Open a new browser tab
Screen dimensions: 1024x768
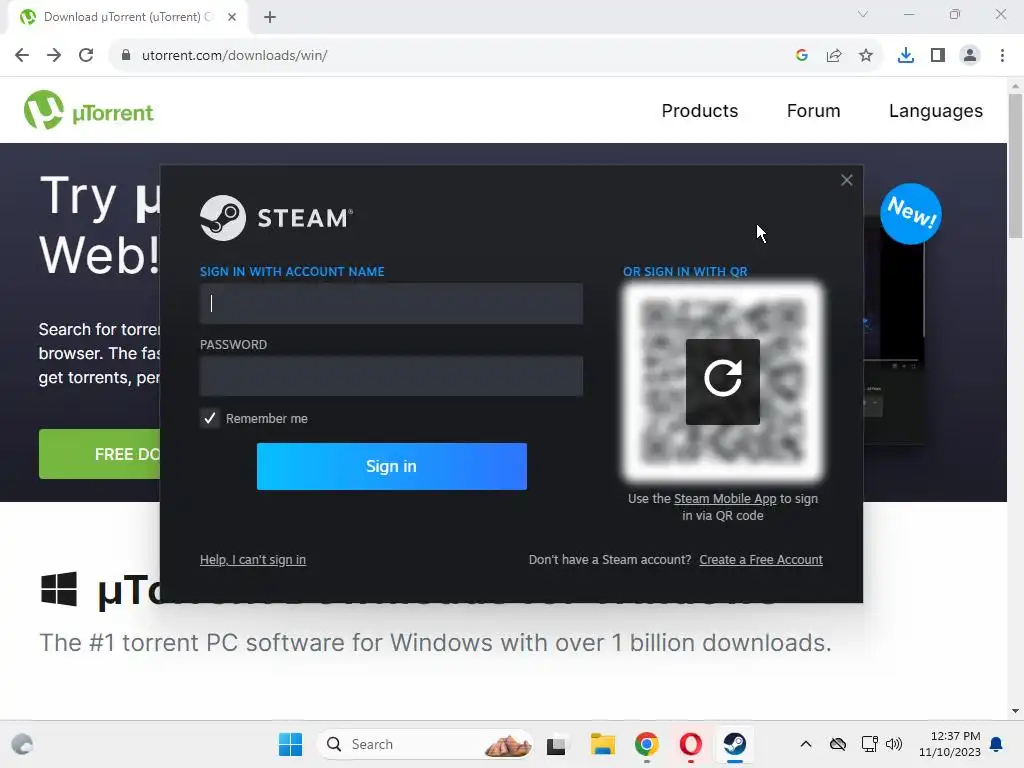[270, 17]
